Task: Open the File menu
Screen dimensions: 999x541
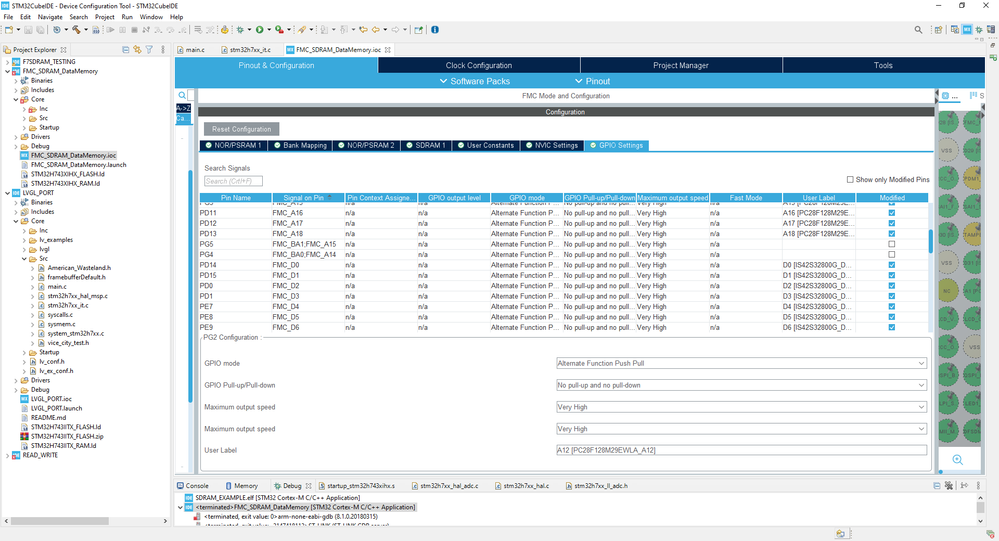Action: [x=8, y=17]
